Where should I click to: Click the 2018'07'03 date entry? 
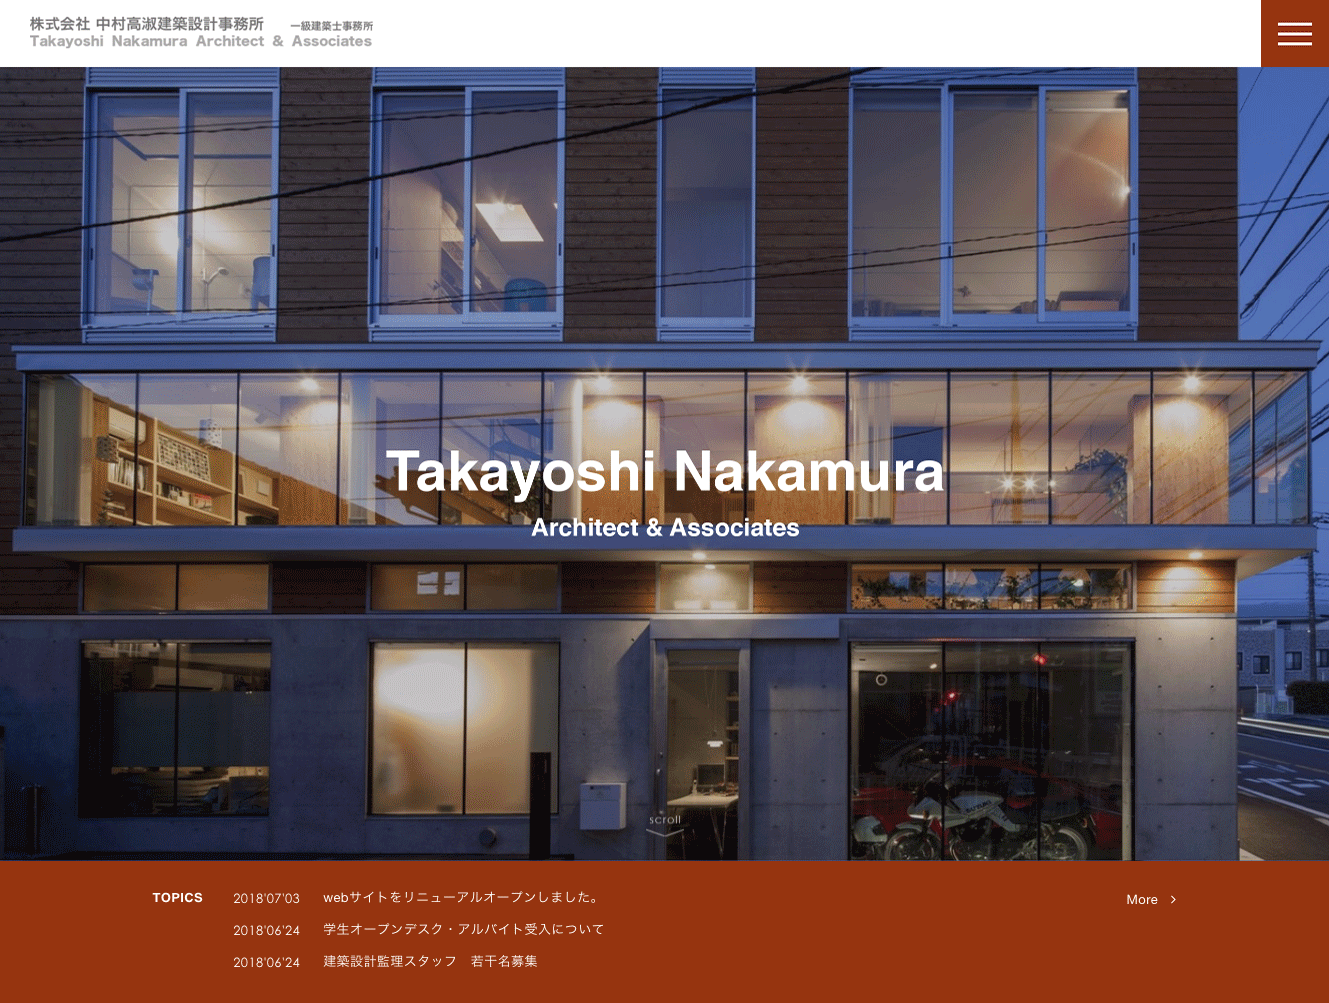point(266,899)
